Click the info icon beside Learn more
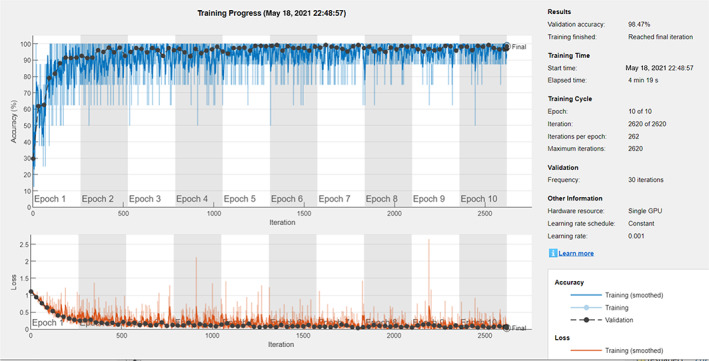 [553, 253]
